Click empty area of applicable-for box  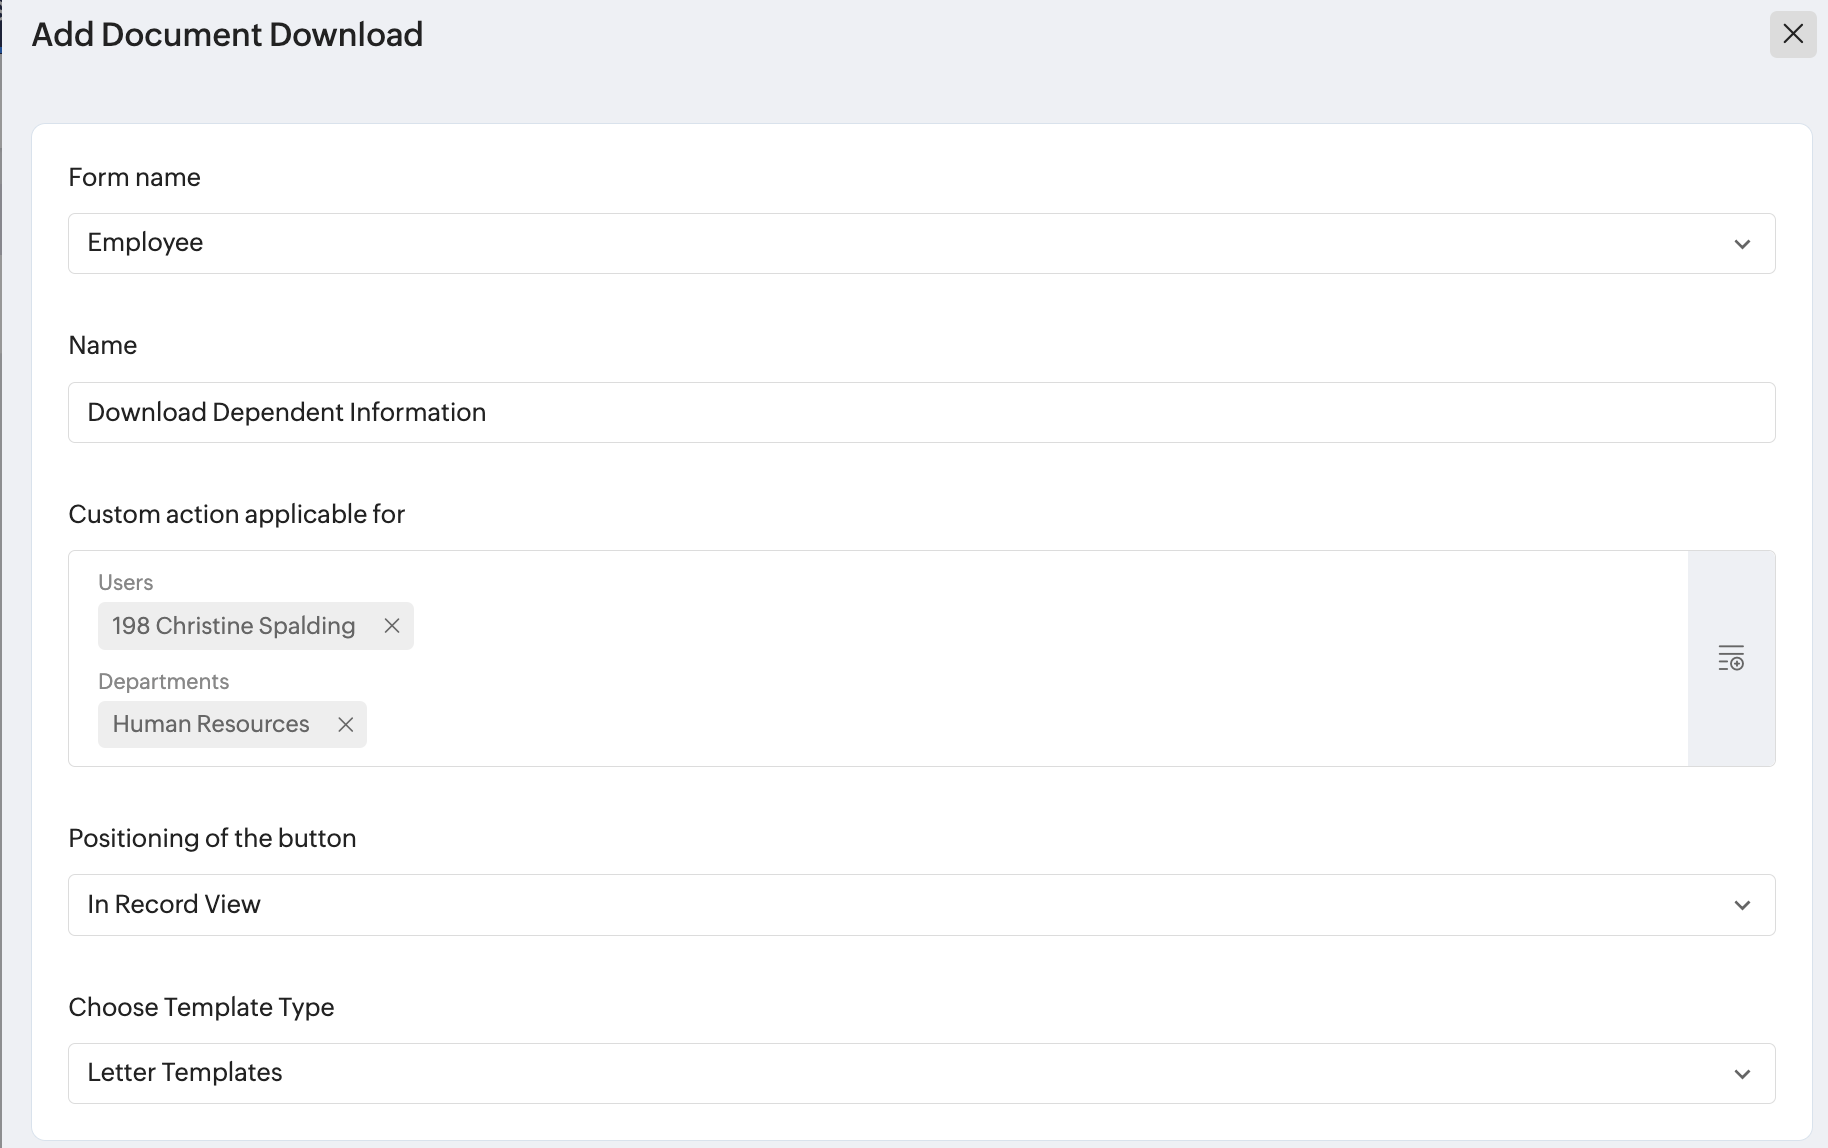coord(1000,660)
